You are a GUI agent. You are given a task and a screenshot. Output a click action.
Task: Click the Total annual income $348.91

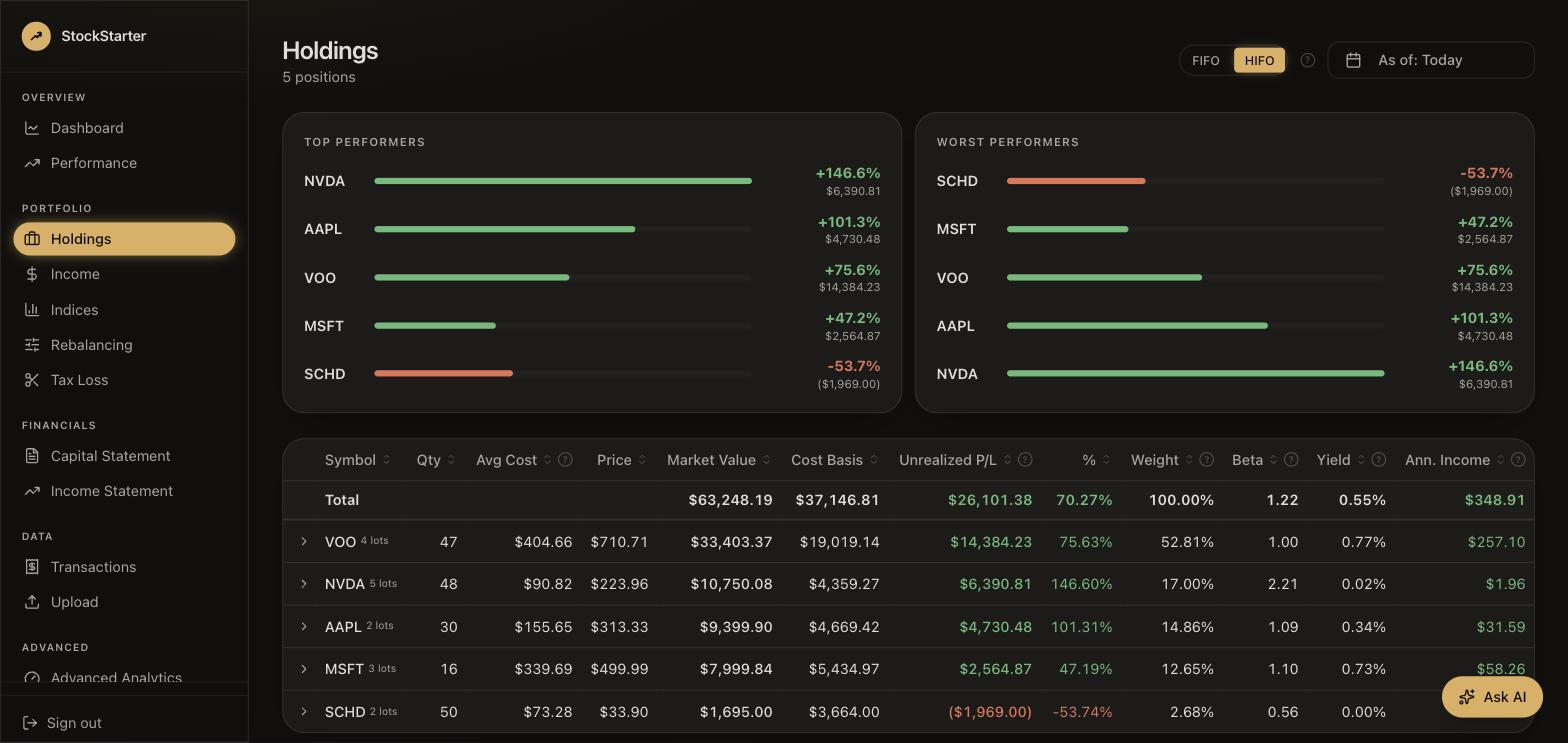(x=1495, y=500)
